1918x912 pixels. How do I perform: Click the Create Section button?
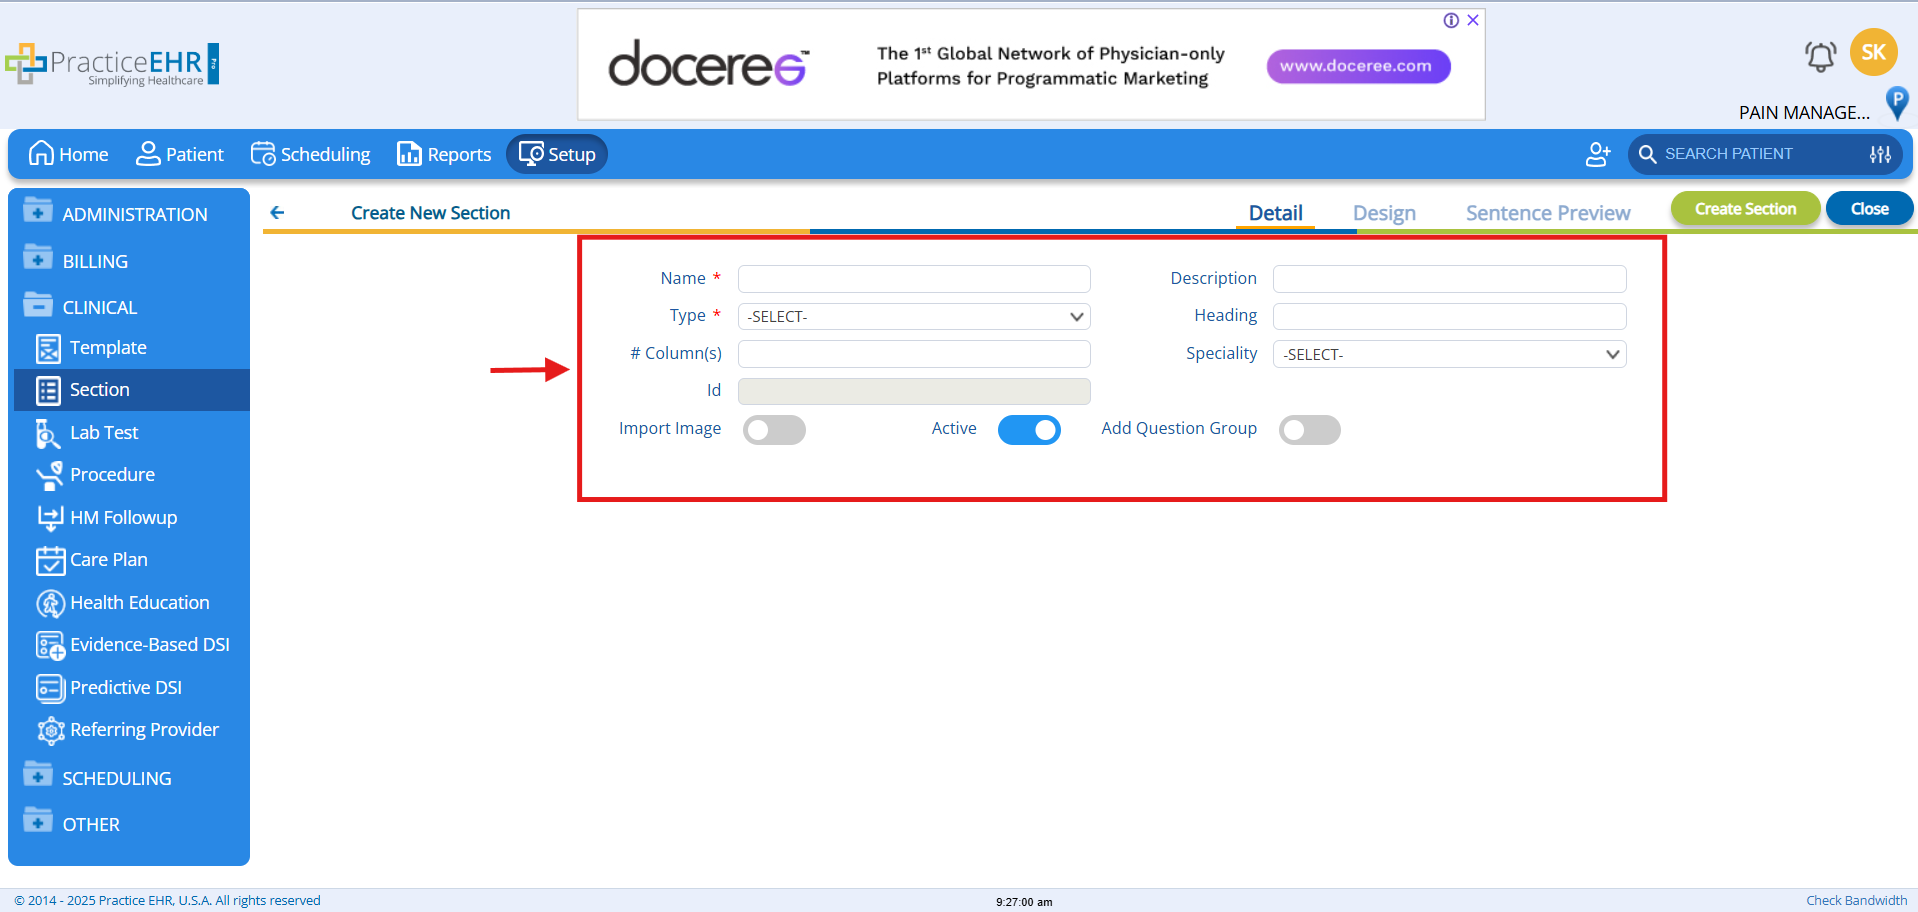[x=1745, y=209]
